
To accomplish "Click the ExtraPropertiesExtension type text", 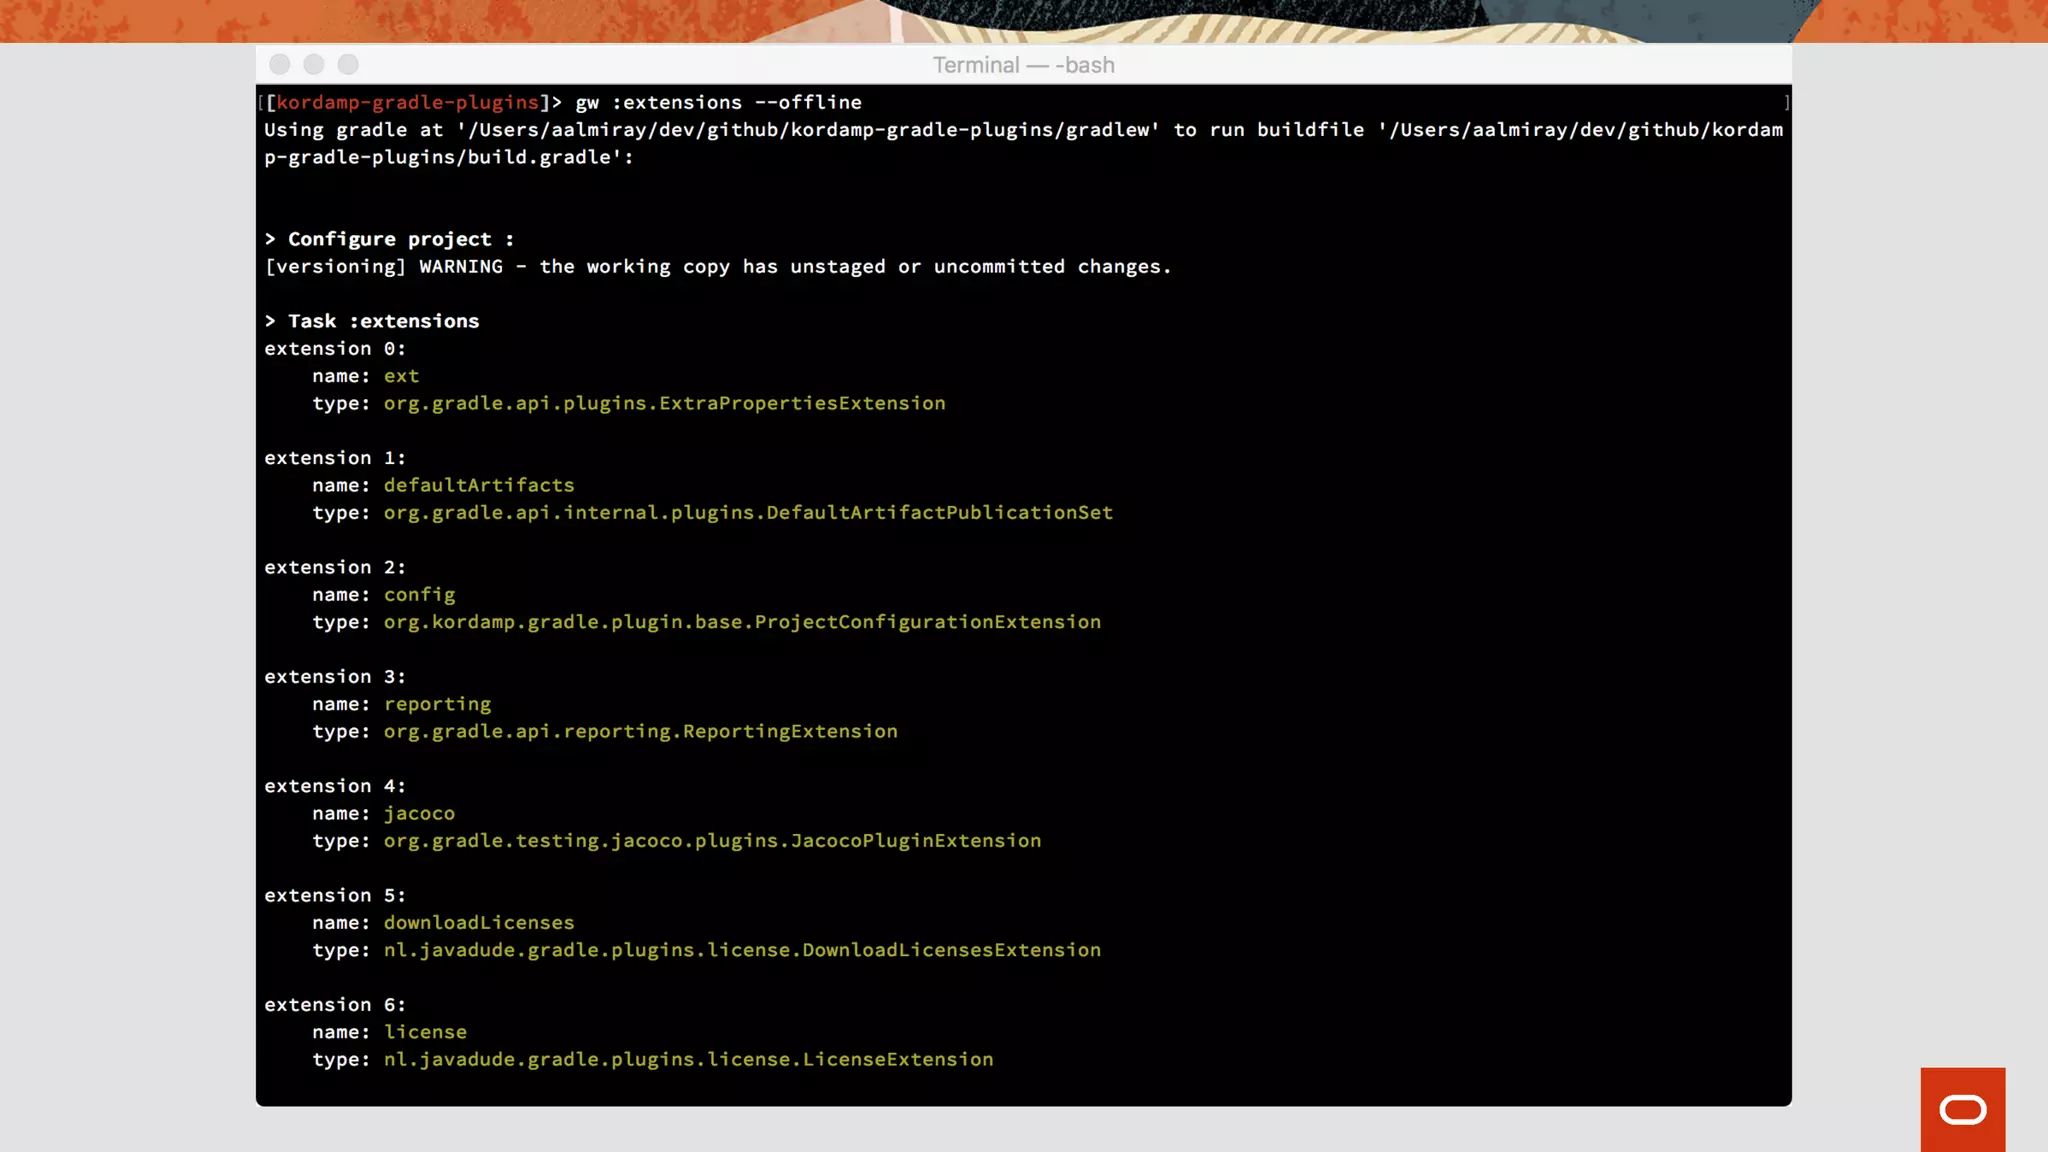I will [x=664, y=403].
